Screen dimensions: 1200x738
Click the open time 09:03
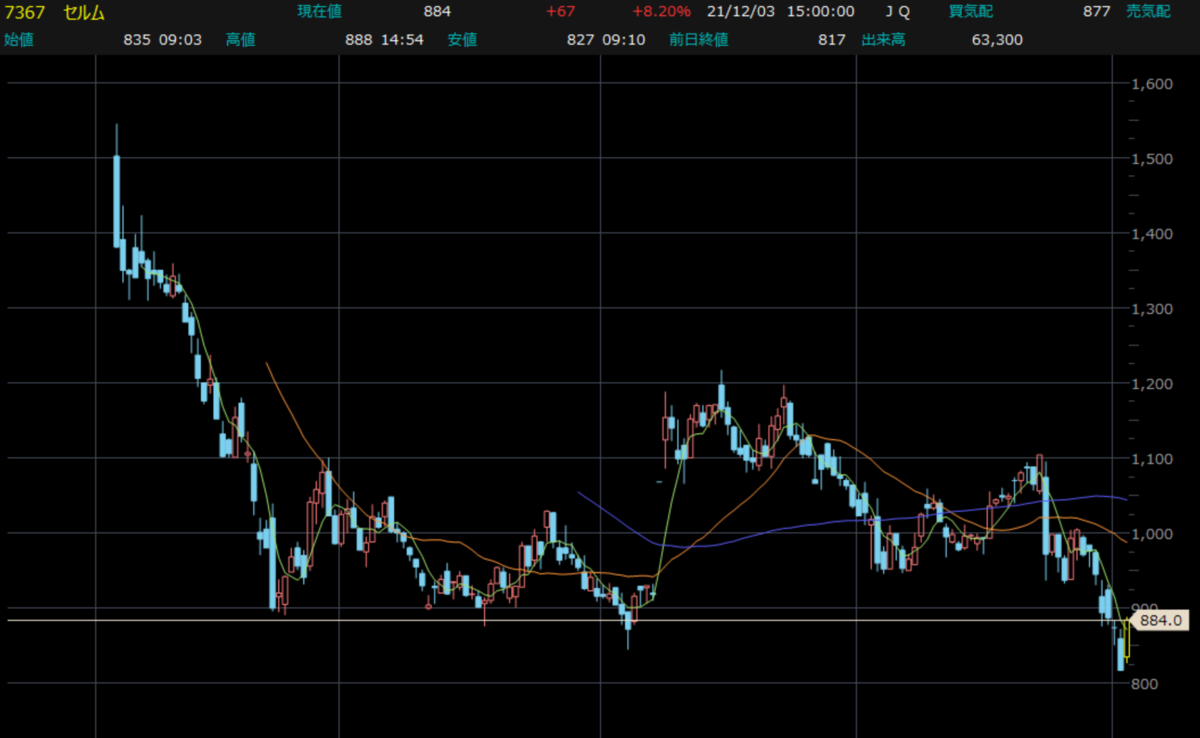(179, 40)
